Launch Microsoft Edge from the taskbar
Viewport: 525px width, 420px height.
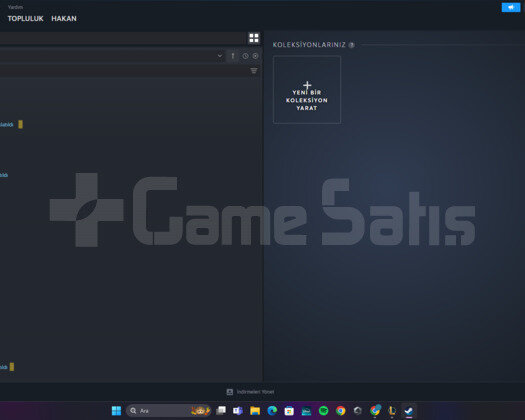272,411
